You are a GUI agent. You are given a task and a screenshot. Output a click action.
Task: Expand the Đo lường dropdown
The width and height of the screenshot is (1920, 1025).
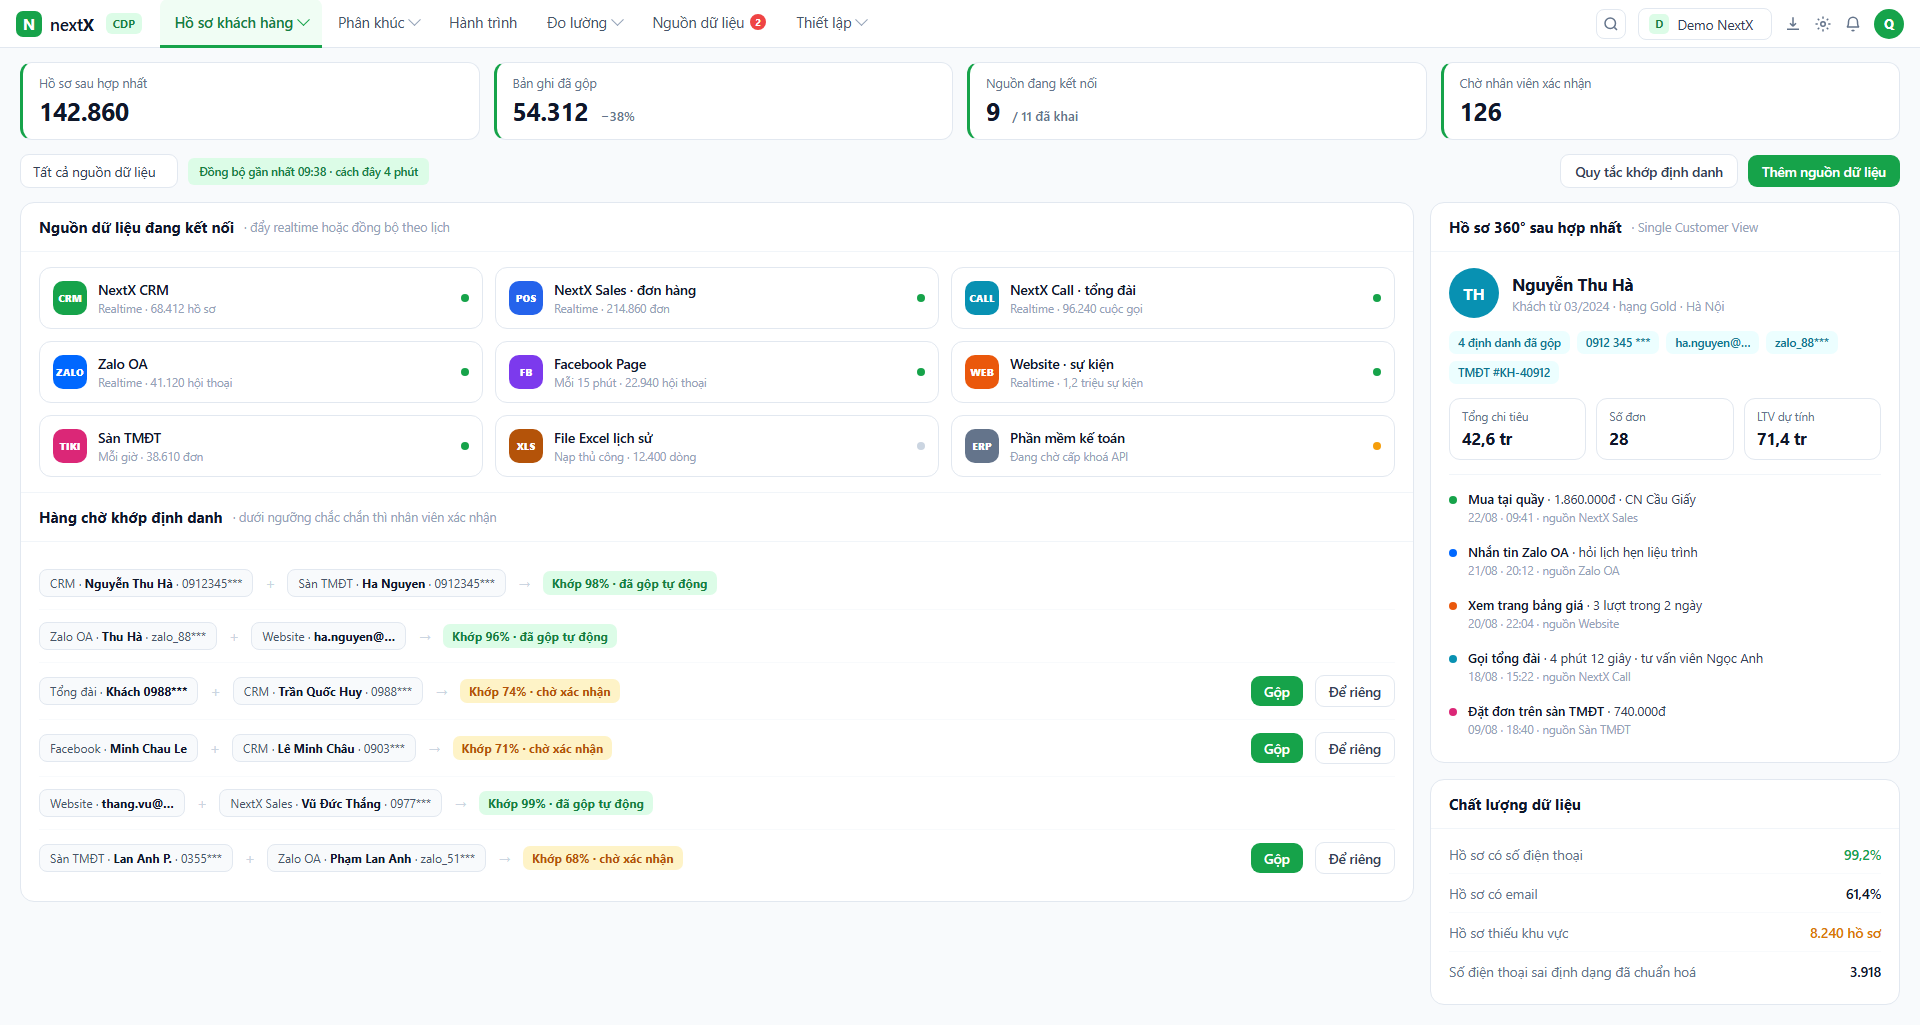(x=585, y=23)
